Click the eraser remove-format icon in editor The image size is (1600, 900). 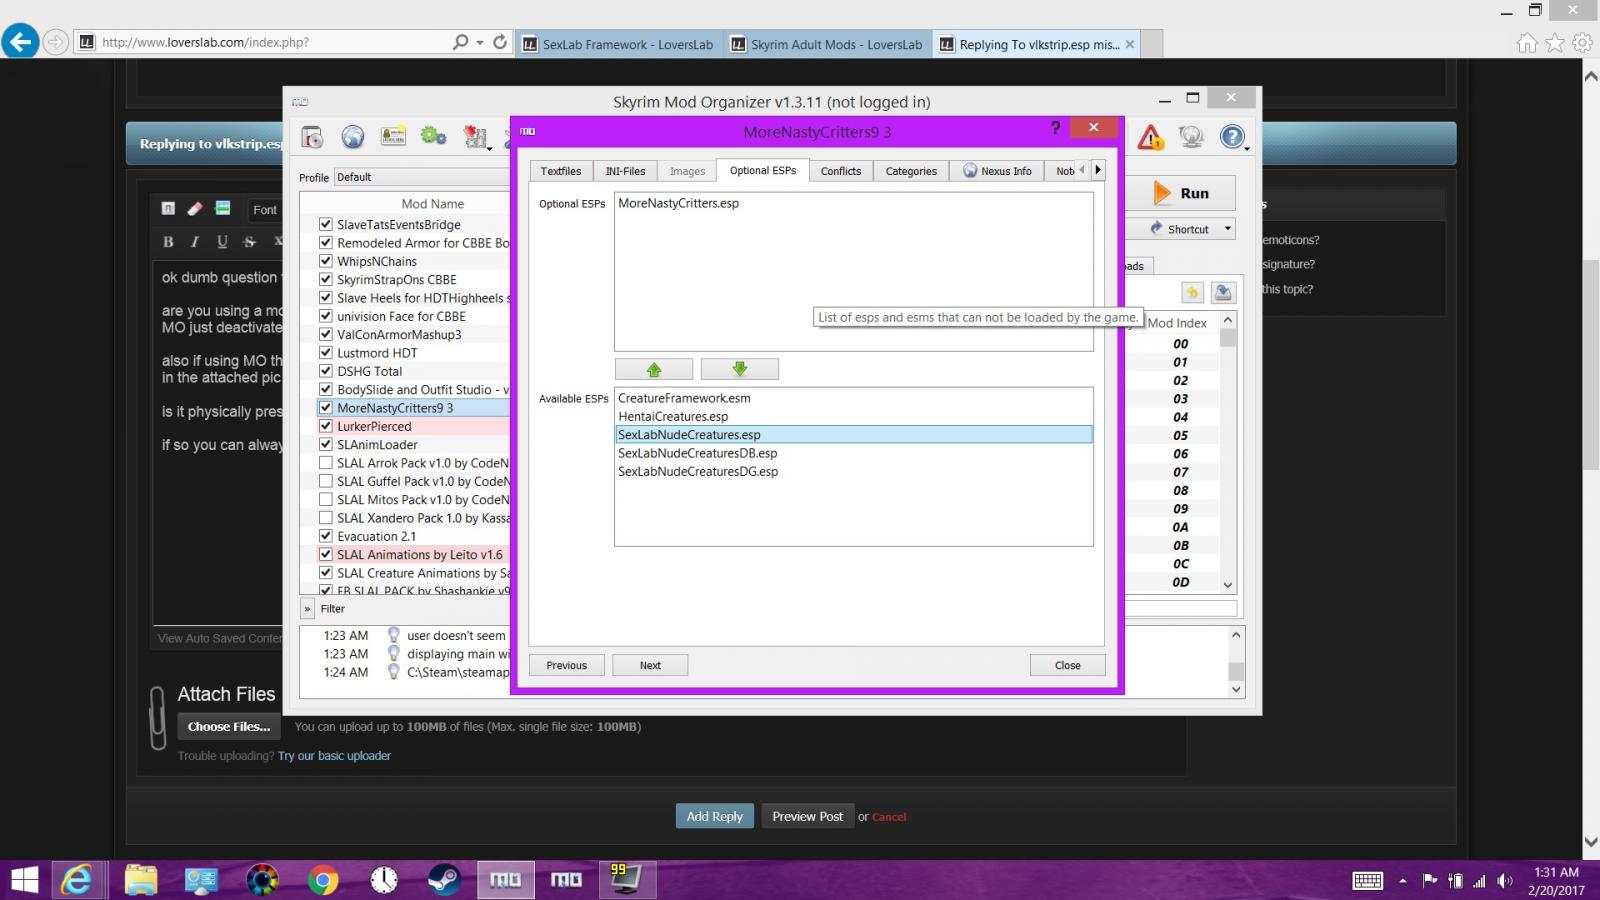pyautogui.click(x=195, y=209)
